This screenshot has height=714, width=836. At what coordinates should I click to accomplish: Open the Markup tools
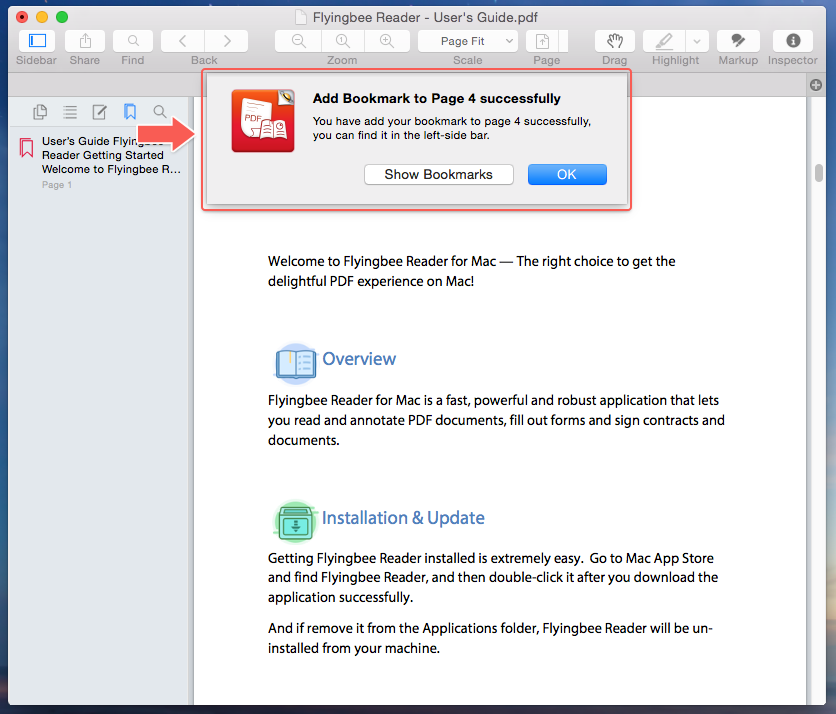[738, 41]
